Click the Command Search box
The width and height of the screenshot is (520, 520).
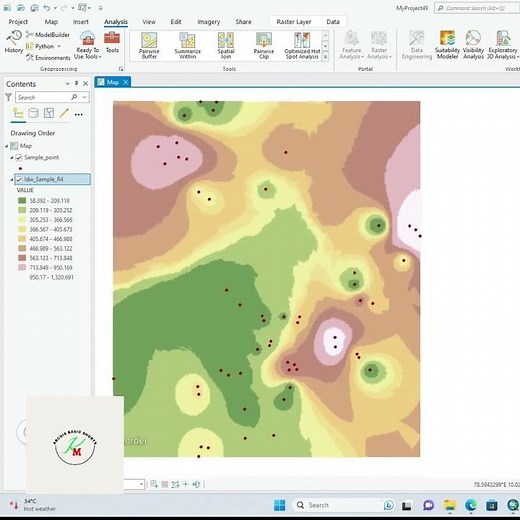(477, 8)
